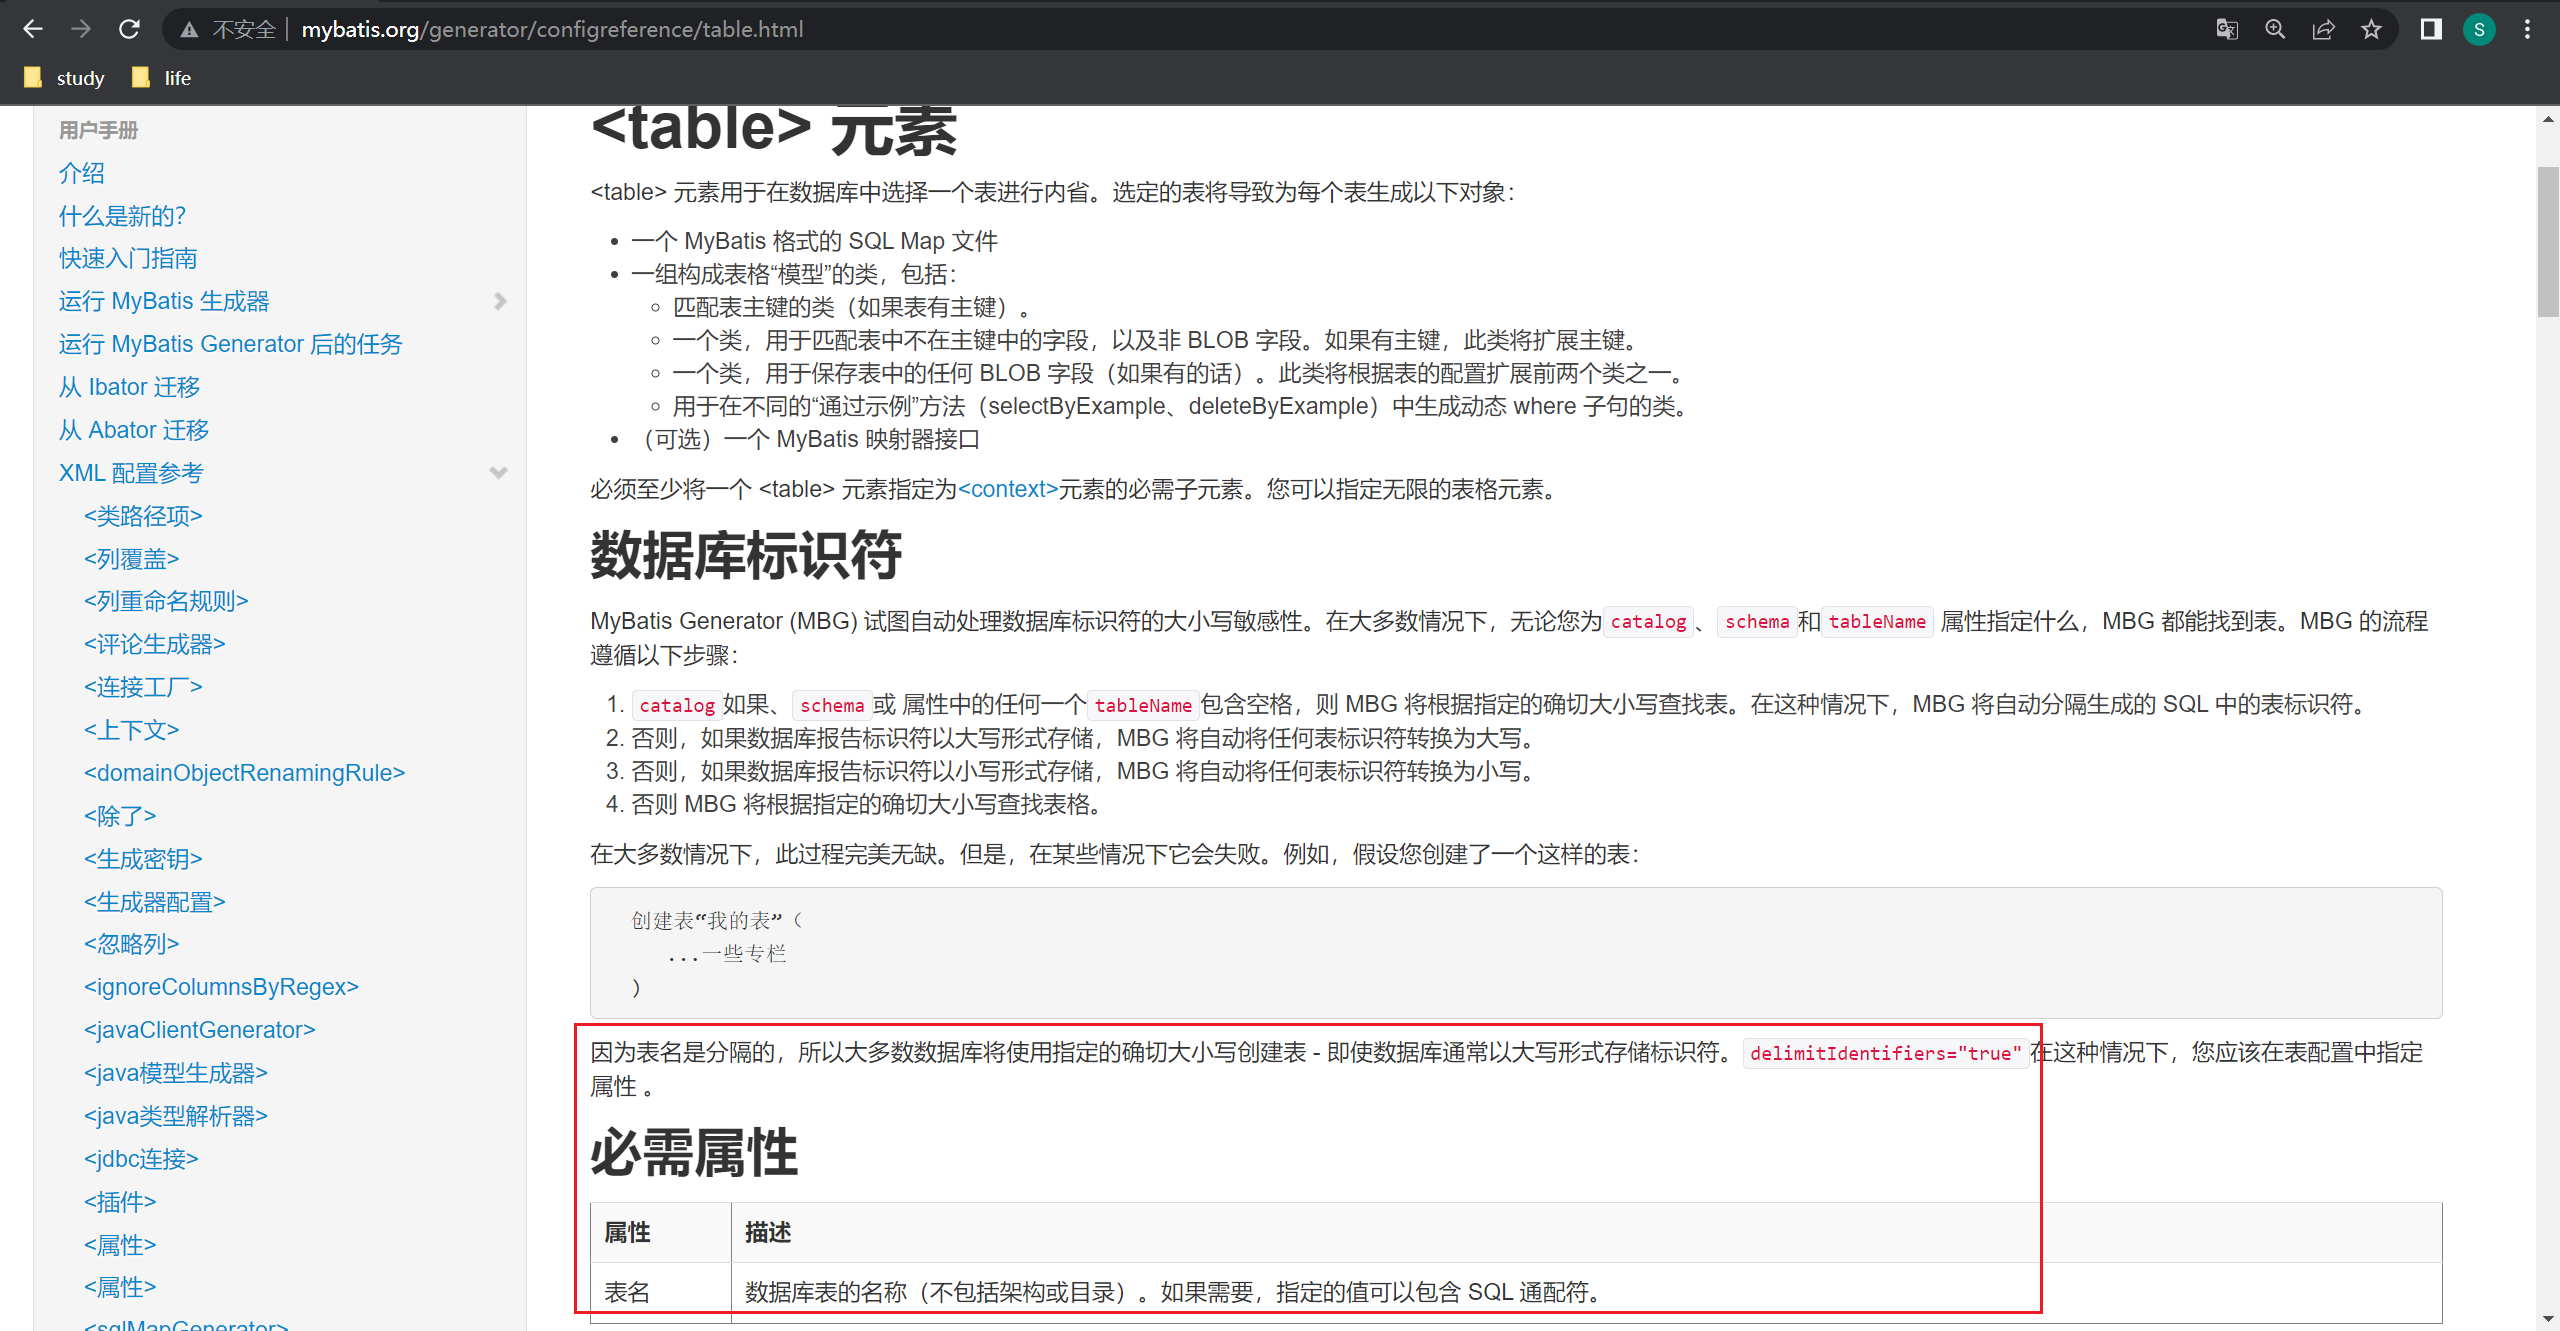Open the <生成器配置> reference link
This screenshot has width=2560, height=1331.
point(154,902)
